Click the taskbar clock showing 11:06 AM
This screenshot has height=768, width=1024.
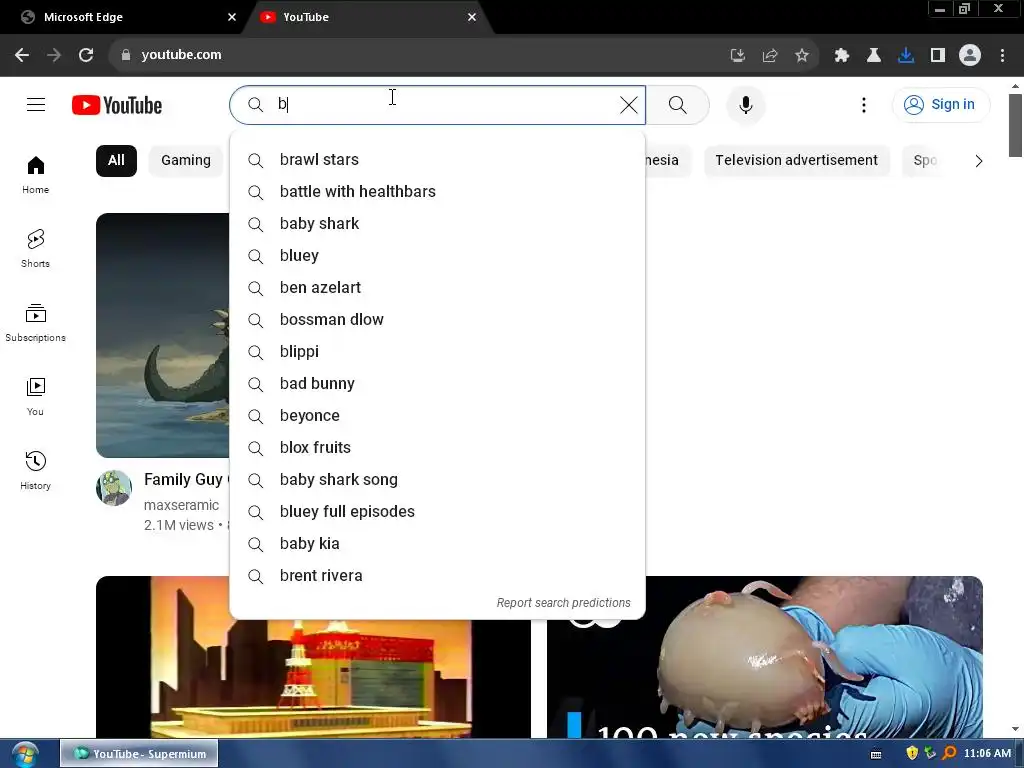[987, 754]
